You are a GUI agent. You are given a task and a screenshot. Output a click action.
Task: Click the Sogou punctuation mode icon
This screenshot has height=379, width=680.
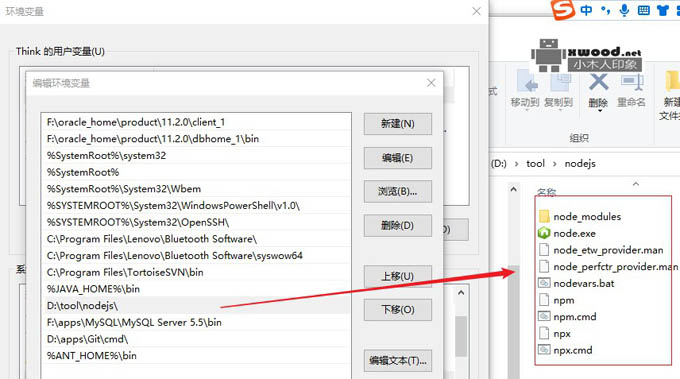point(605,10)
